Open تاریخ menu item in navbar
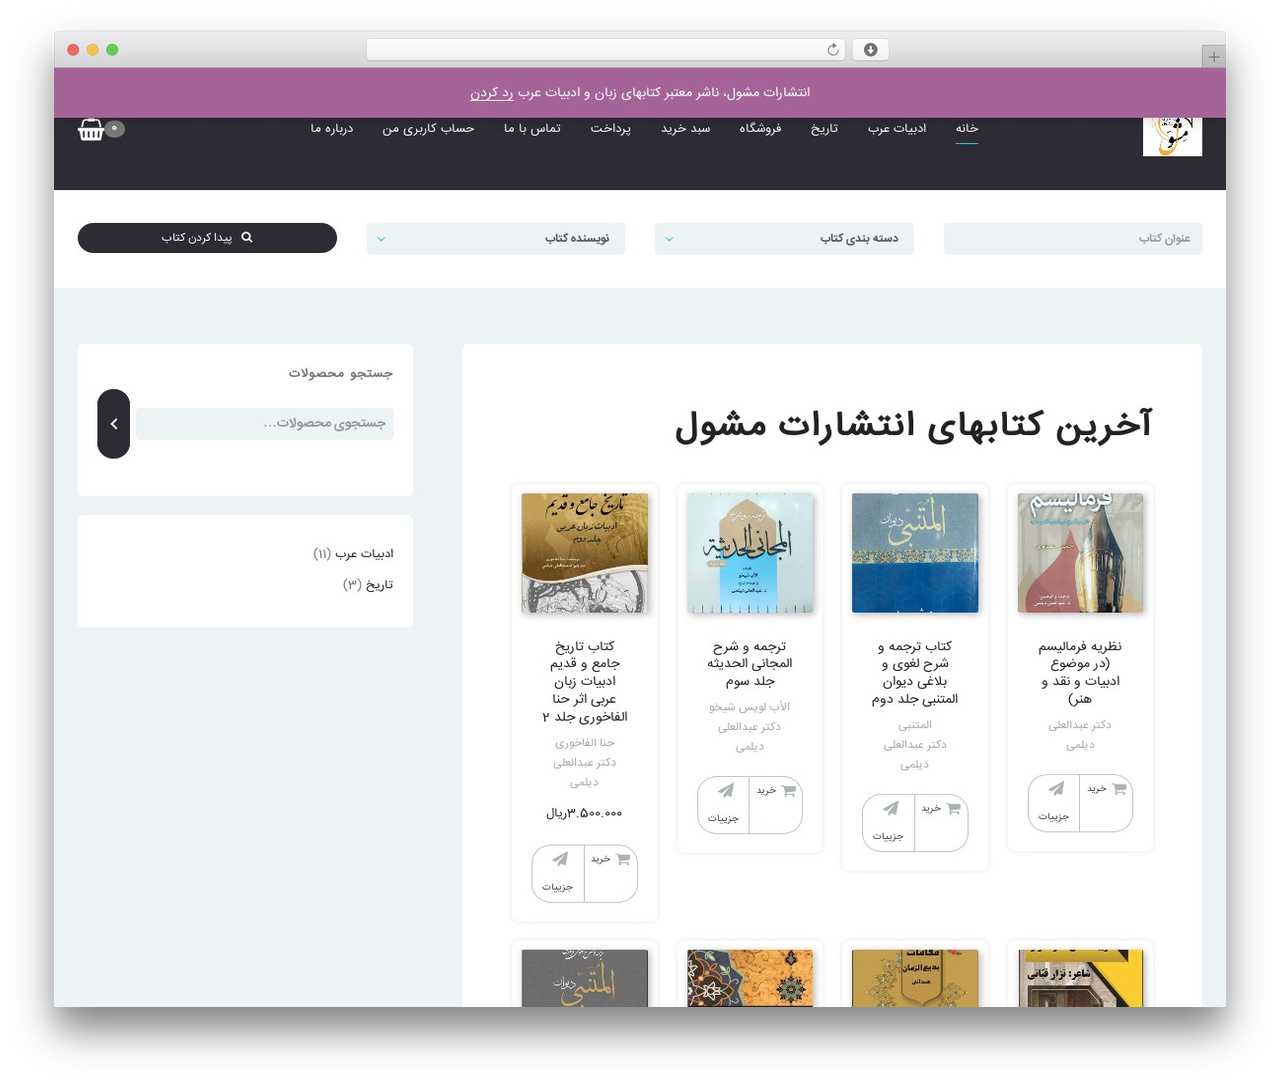 (824, 128)
